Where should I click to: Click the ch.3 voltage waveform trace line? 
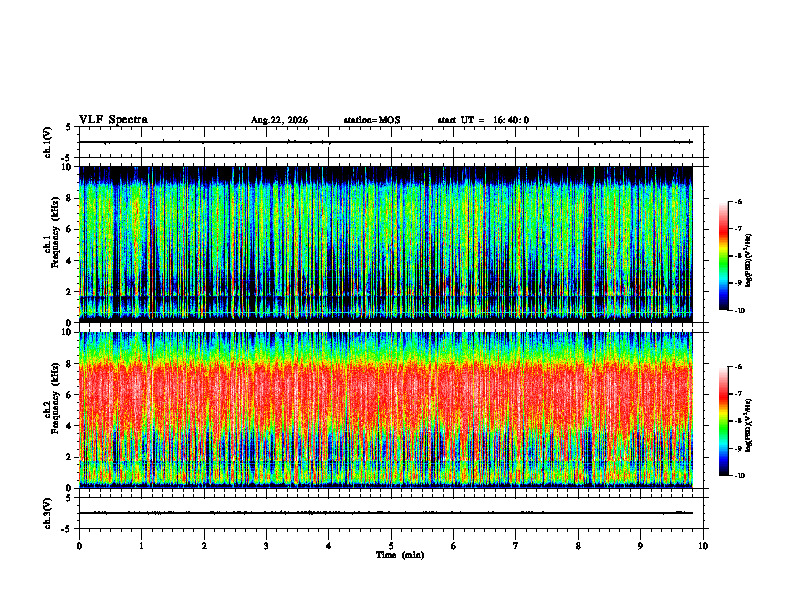pyautogui.click(x=385, y=513)
